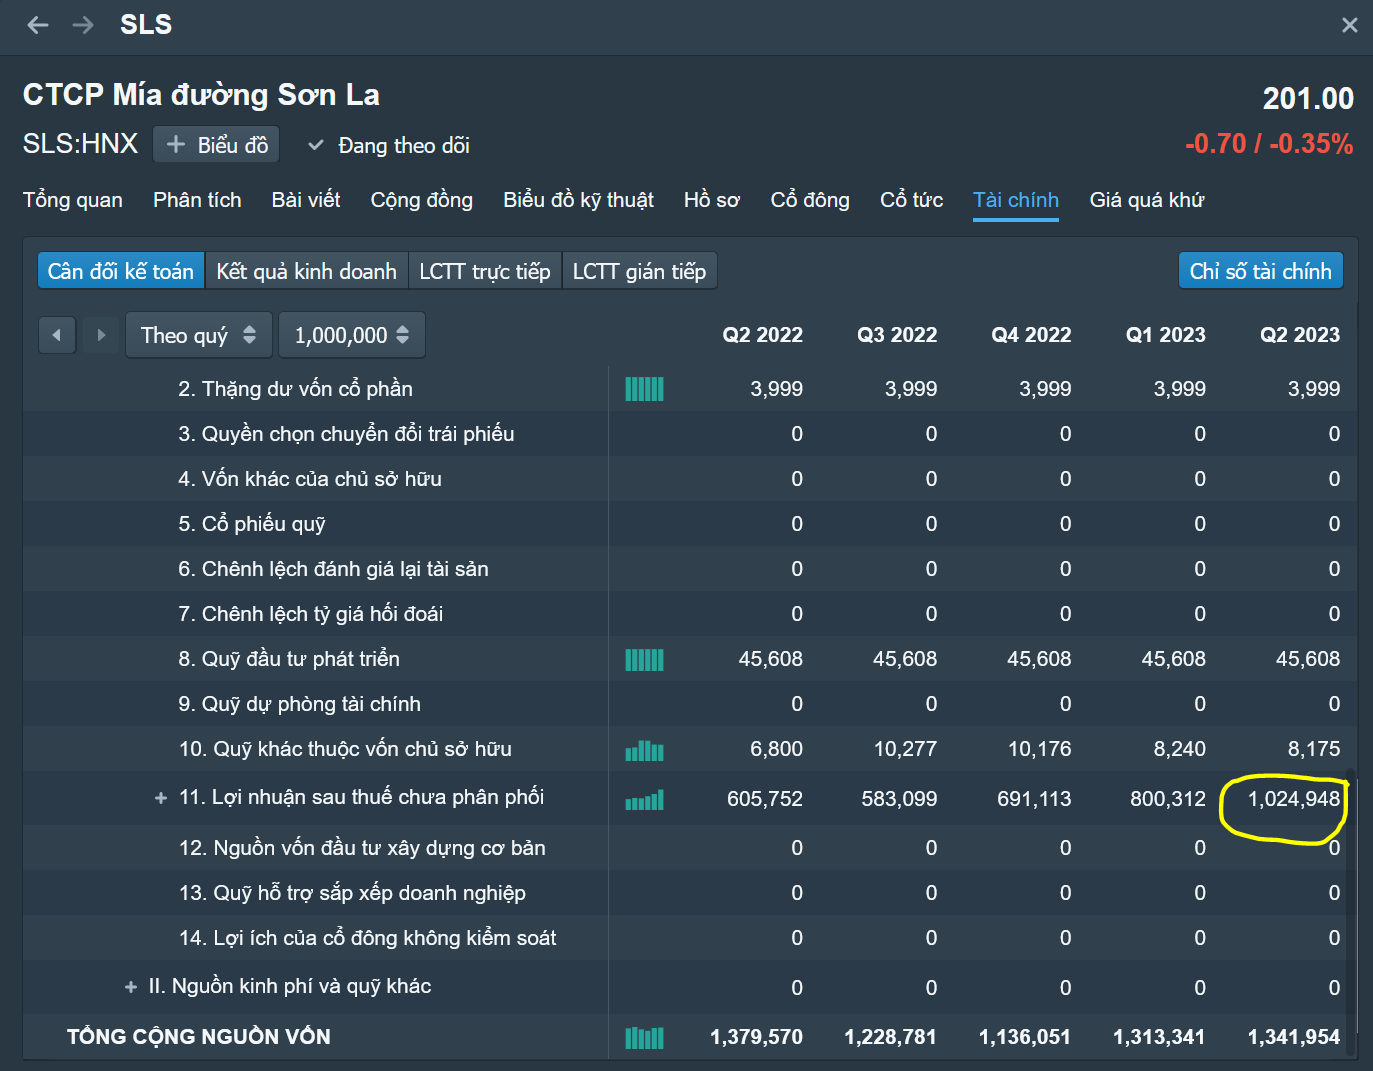This screenshot has height=1071, width=1373.
Task: Go to the Cộng đồng tab
Action: [x=422, y=200]
